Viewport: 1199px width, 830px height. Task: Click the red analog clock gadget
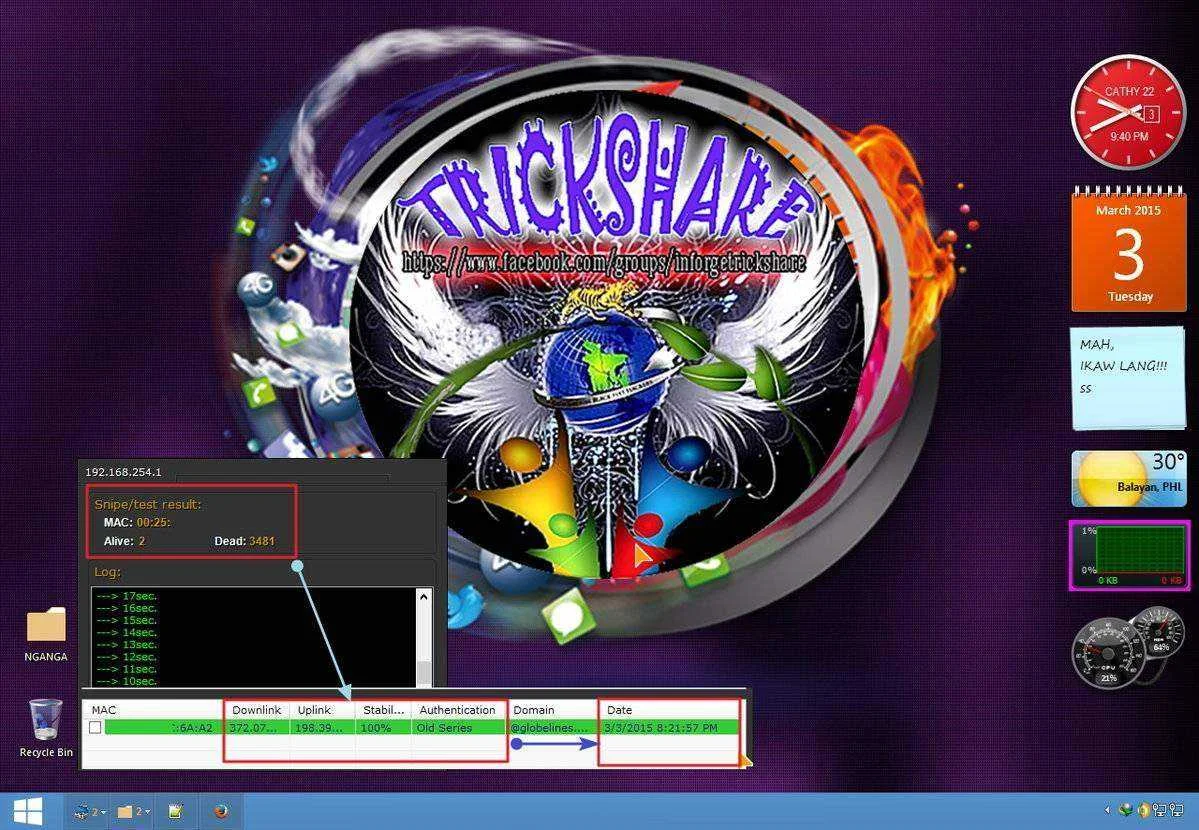[x=1128, y=112]
